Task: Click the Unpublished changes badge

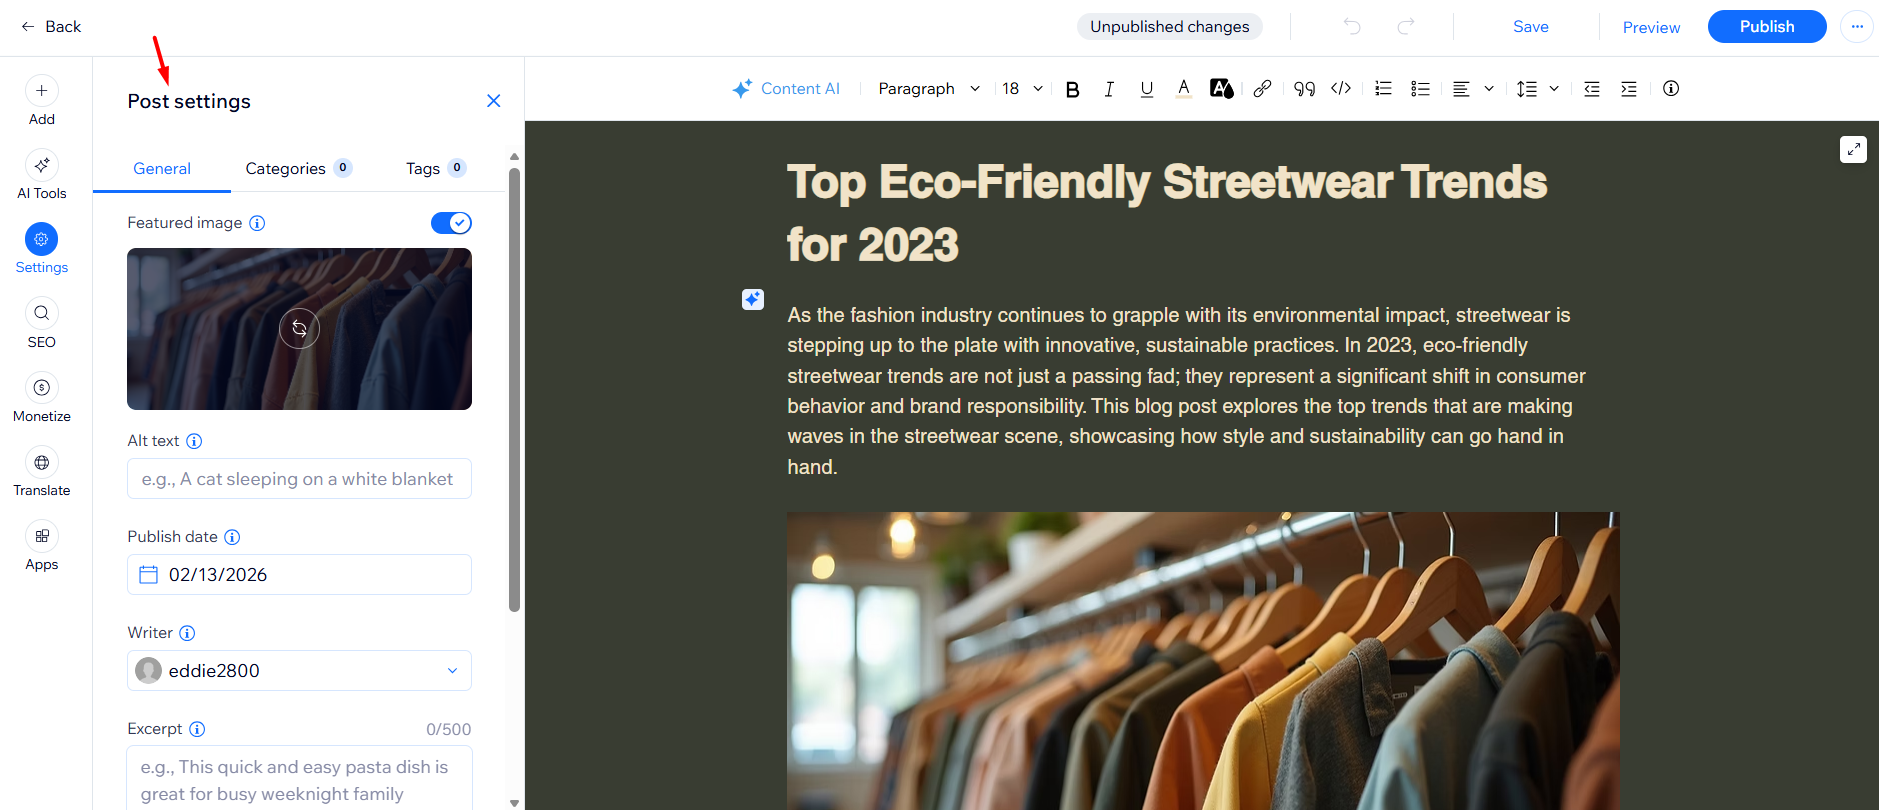Action: pos(1169,27)
